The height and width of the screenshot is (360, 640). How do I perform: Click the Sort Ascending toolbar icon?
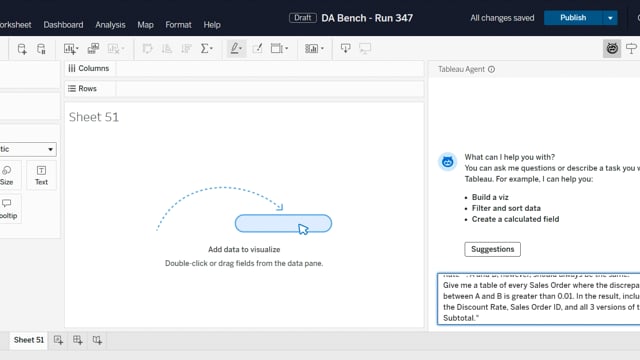(x=167, y=49)
